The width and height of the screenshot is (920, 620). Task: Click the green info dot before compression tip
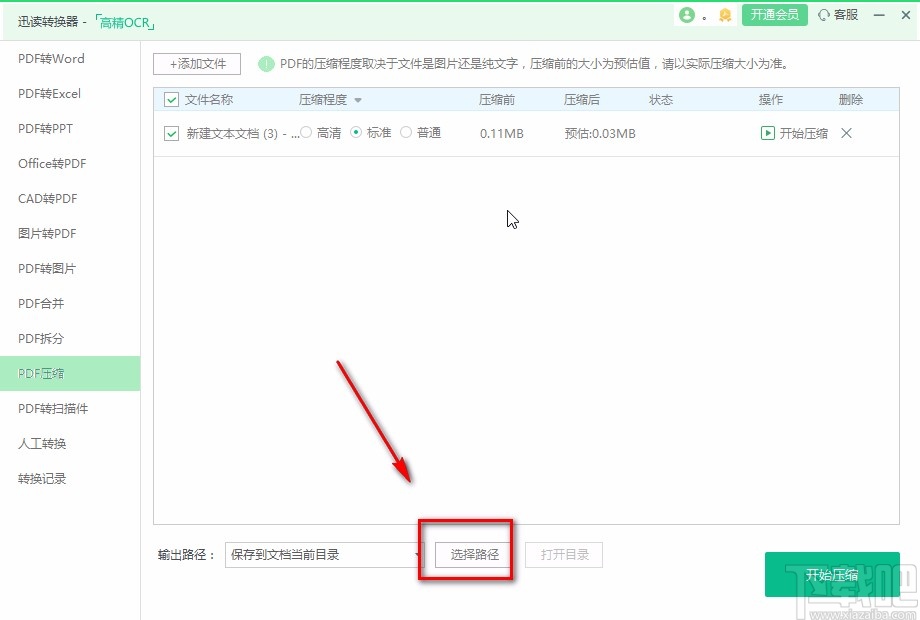coord(266,65)
